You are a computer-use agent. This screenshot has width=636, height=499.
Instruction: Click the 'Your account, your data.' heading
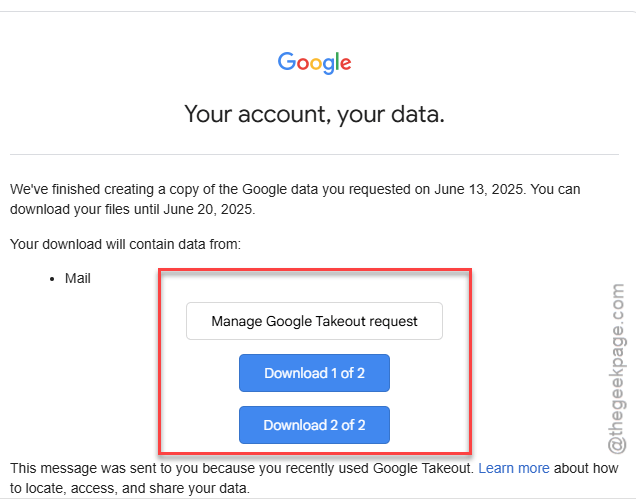tap(314, 114)
